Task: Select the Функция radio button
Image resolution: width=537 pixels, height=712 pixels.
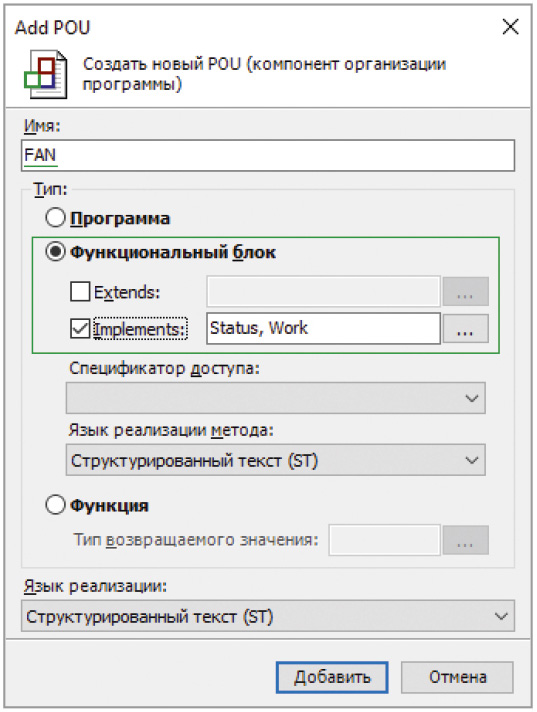Action: [55, 505]
